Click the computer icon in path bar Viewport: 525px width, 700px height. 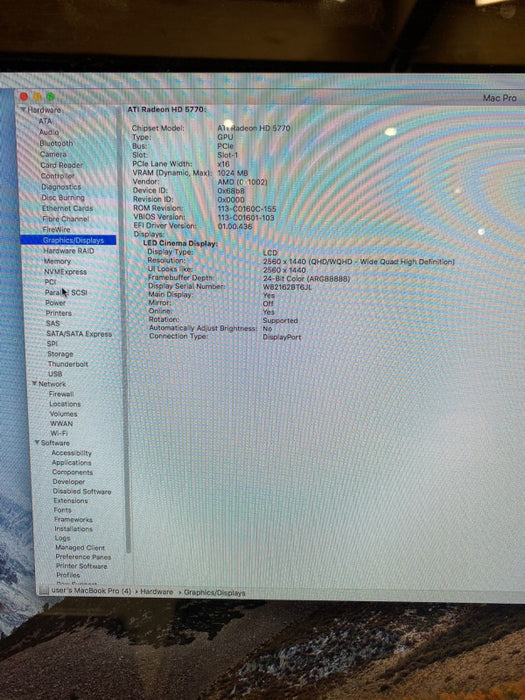(44, 591)
